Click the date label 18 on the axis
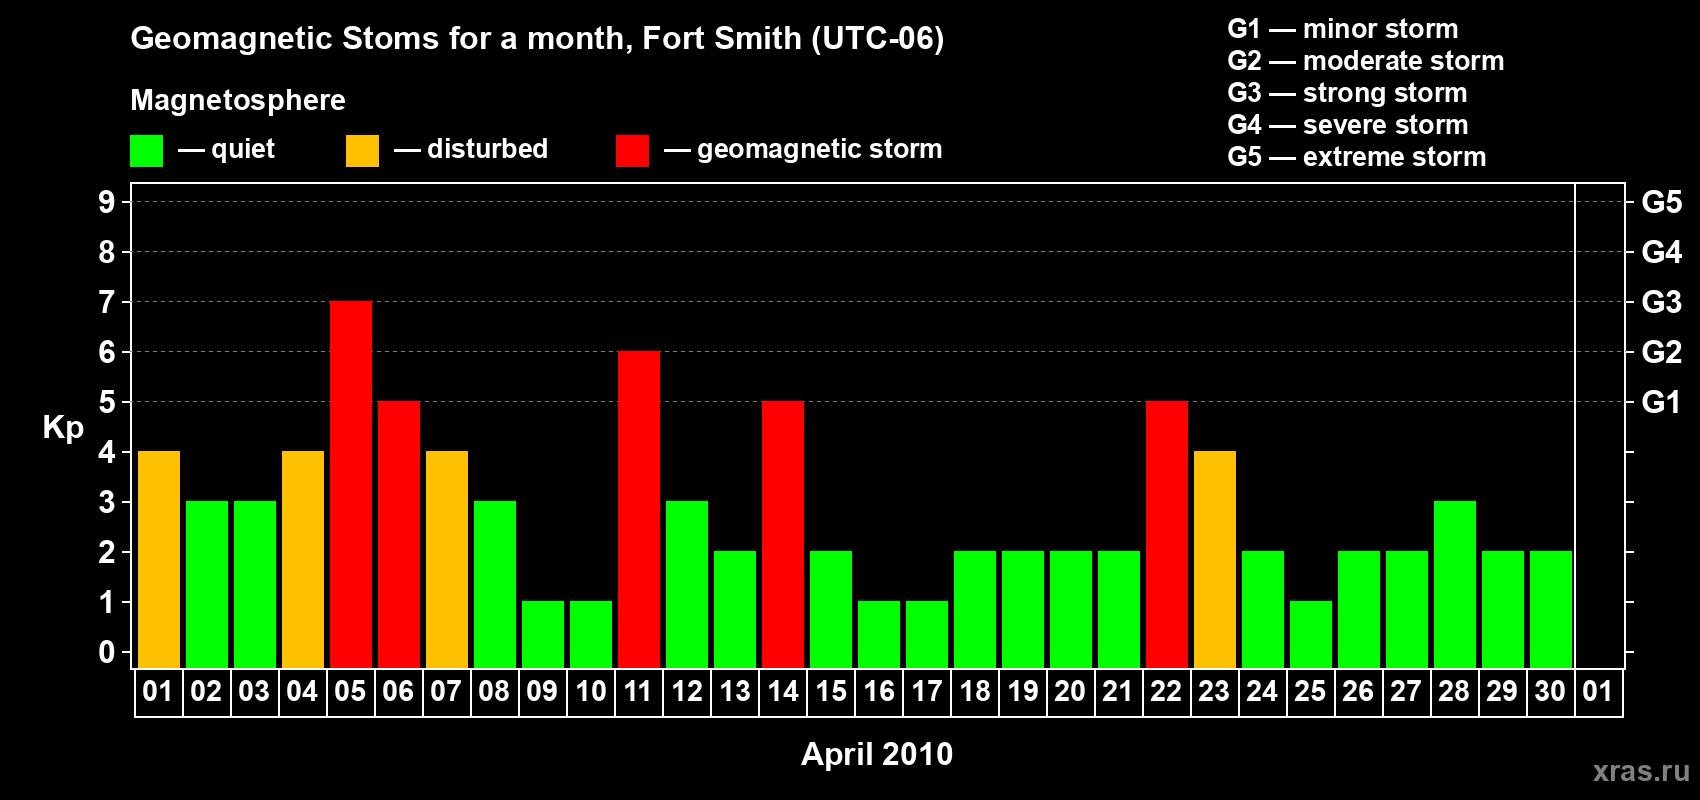Screen dimensions: 1700x800 [x=974, y=692]
